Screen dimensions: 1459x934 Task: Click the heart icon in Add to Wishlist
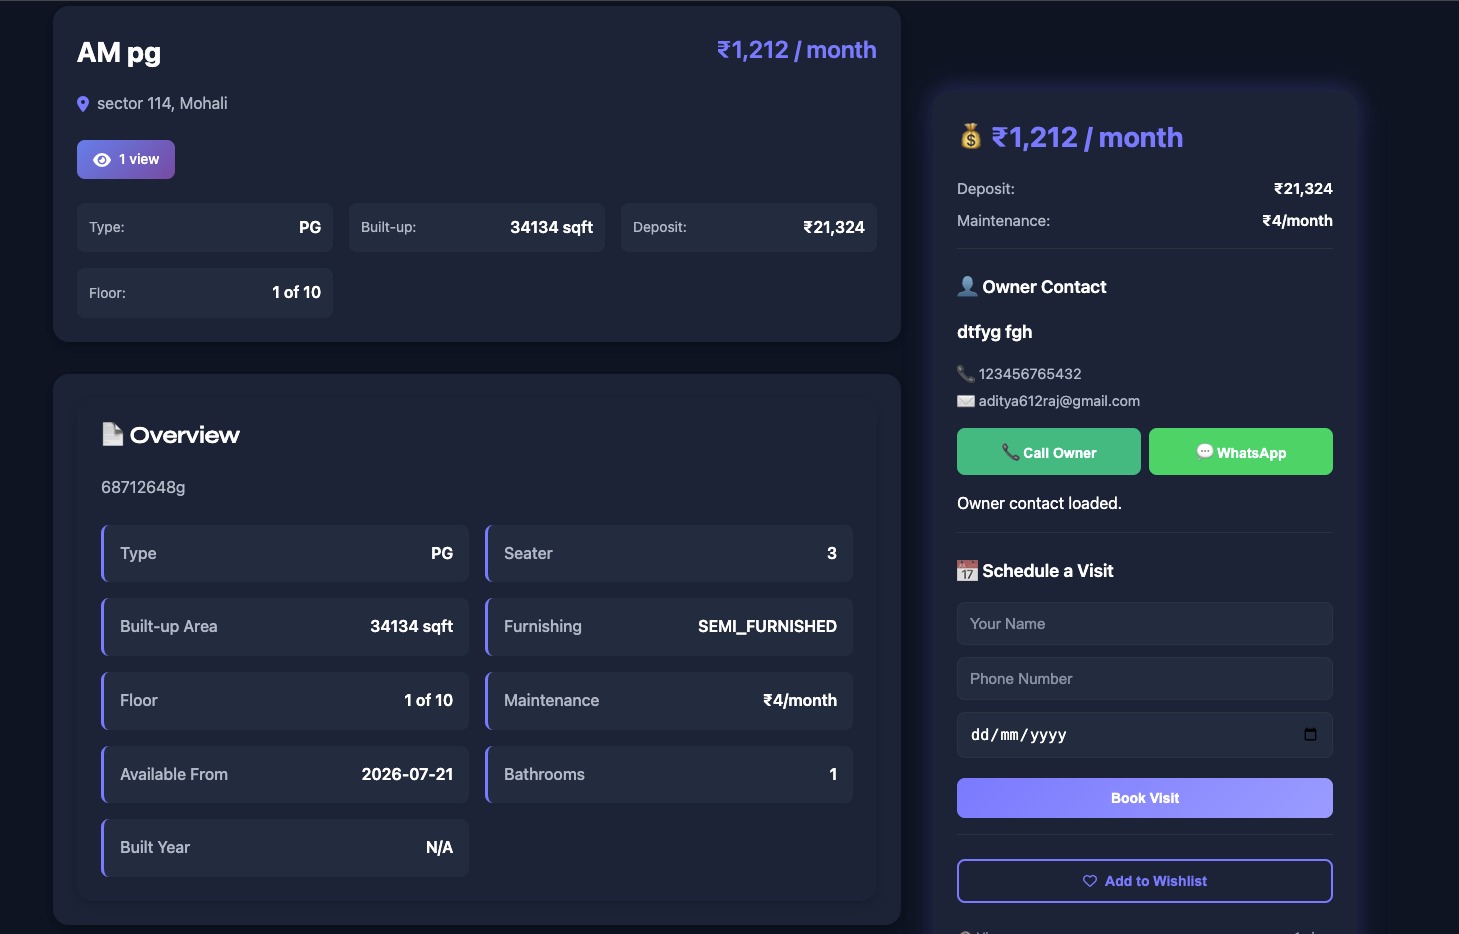(1090, 881)
